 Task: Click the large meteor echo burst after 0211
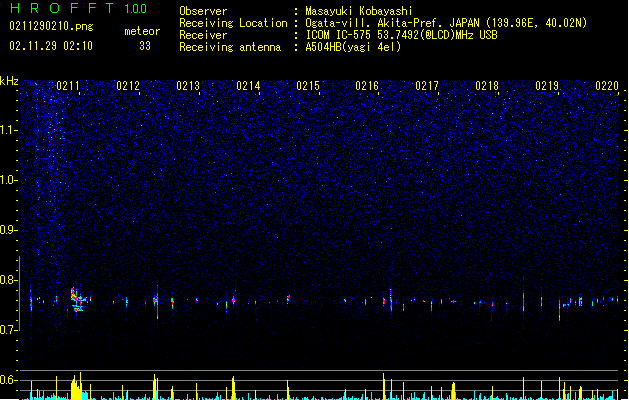pos(78,300)
